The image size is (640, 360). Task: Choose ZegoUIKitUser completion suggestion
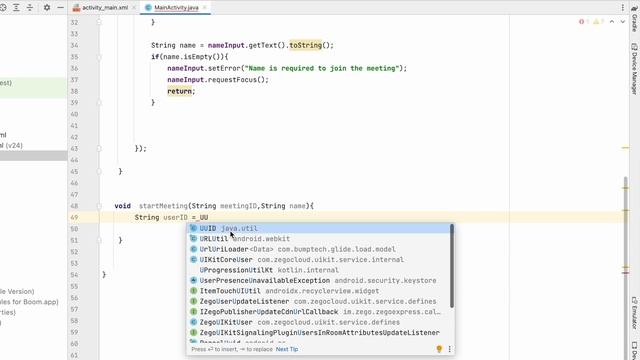319,322
